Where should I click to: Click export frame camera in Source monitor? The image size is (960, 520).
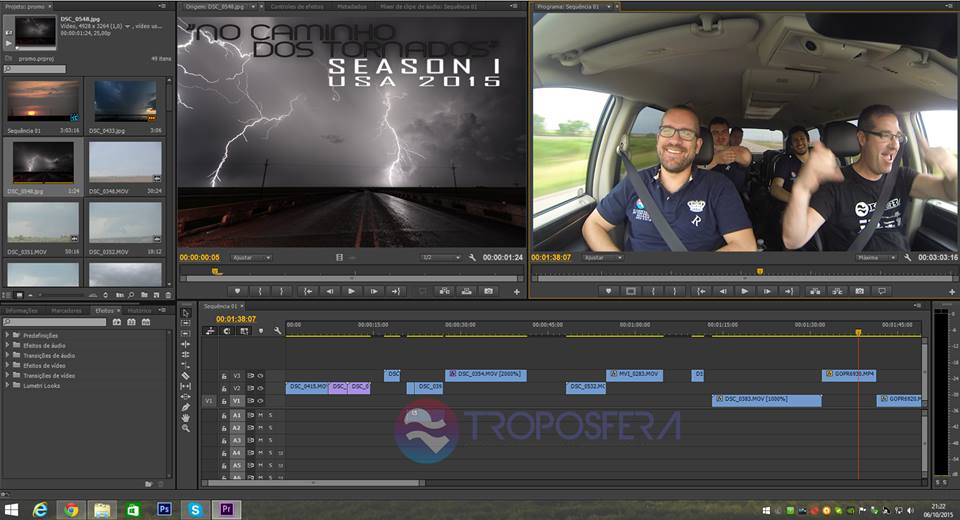489,292
